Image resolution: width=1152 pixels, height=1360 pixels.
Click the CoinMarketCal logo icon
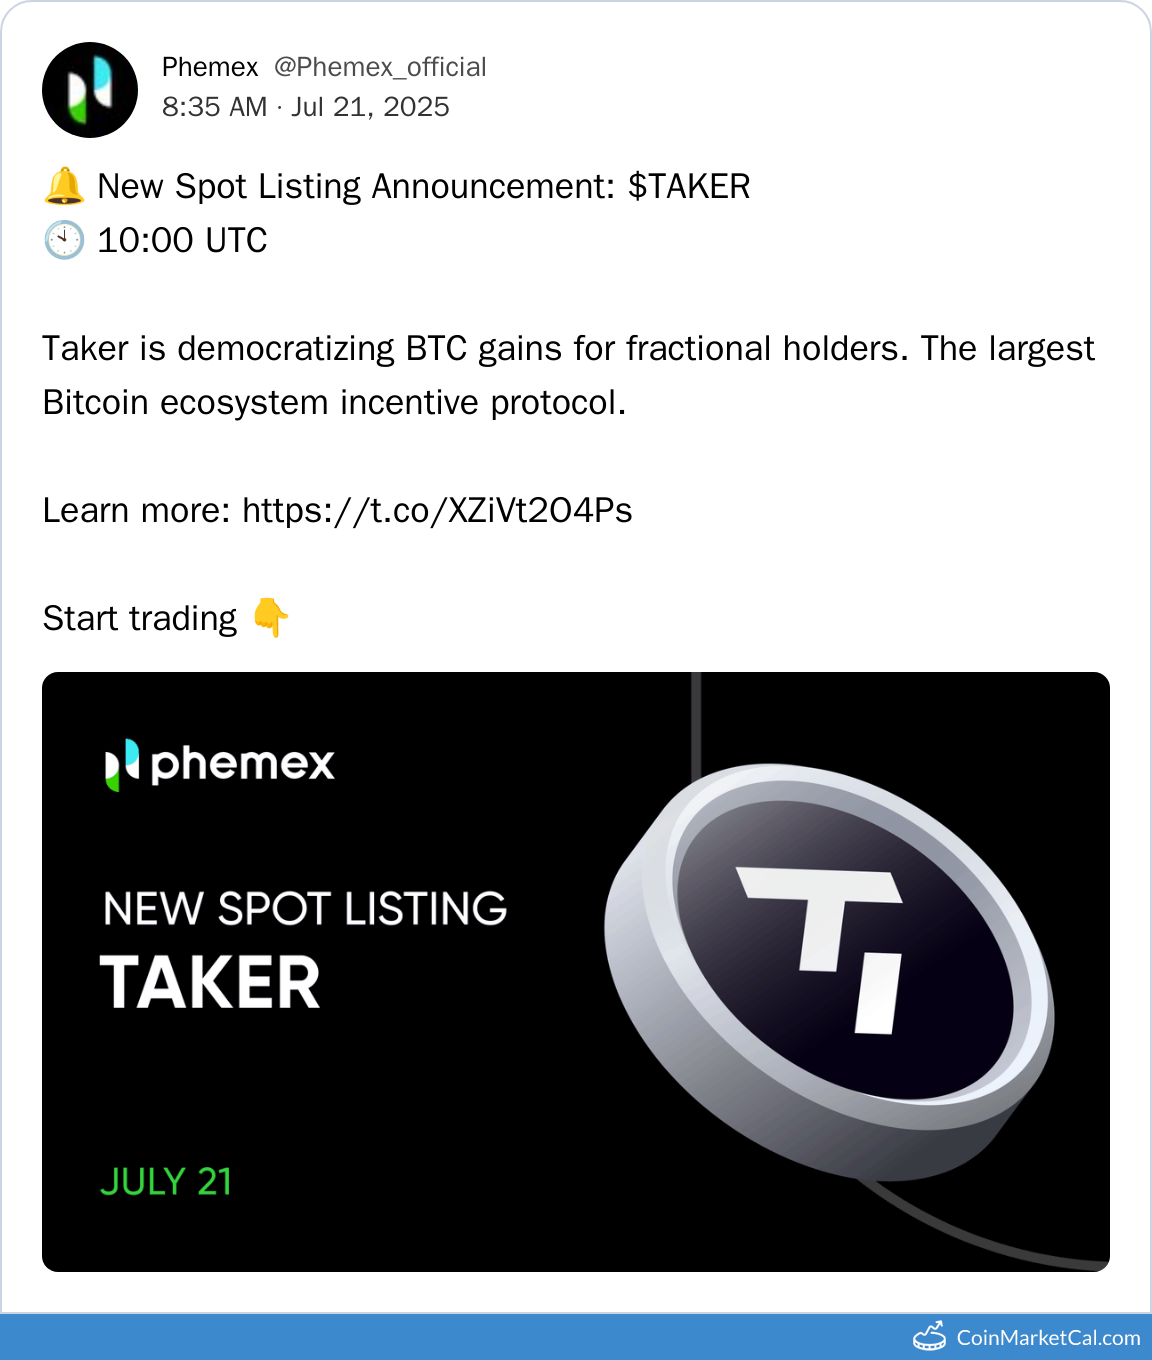[929, 1337]
